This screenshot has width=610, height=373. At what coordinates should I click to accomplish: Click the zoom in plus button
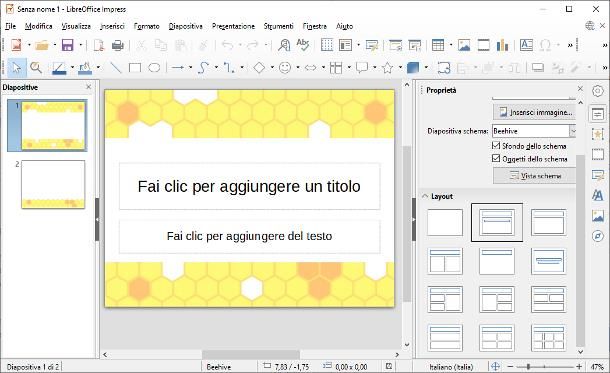point(579,366)
